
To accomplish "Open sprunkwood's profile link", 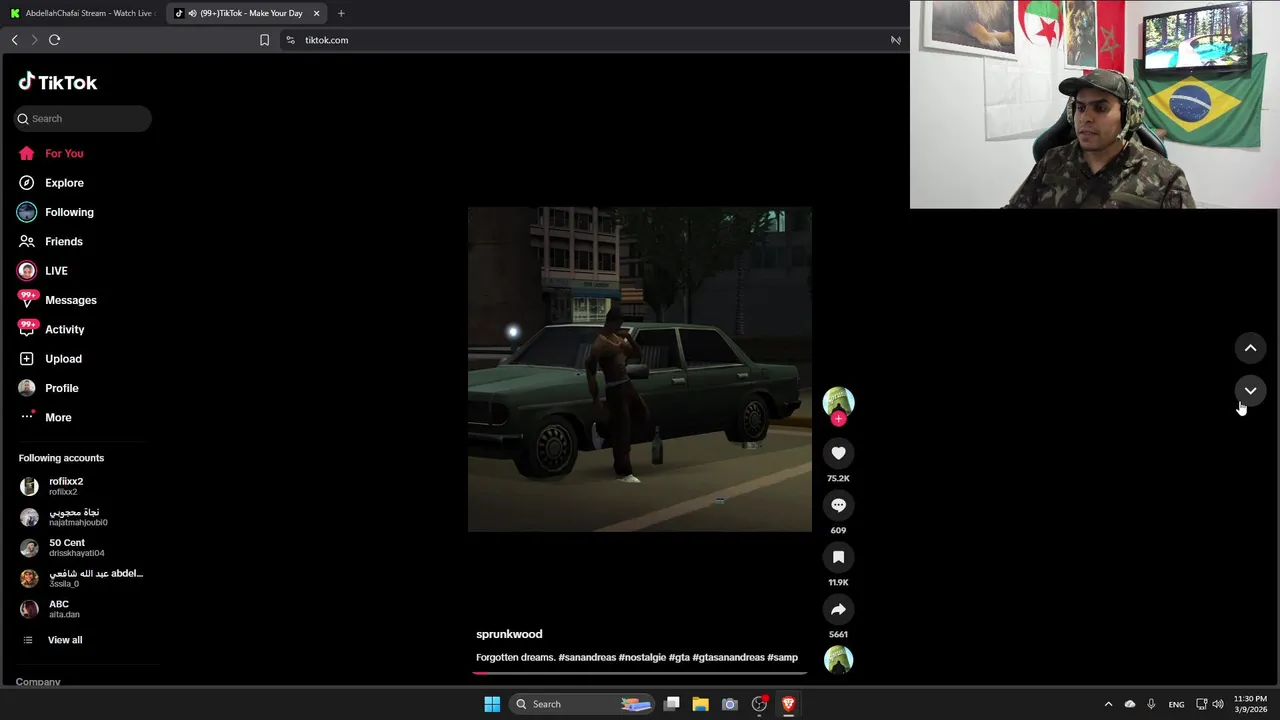I will 509,634.
